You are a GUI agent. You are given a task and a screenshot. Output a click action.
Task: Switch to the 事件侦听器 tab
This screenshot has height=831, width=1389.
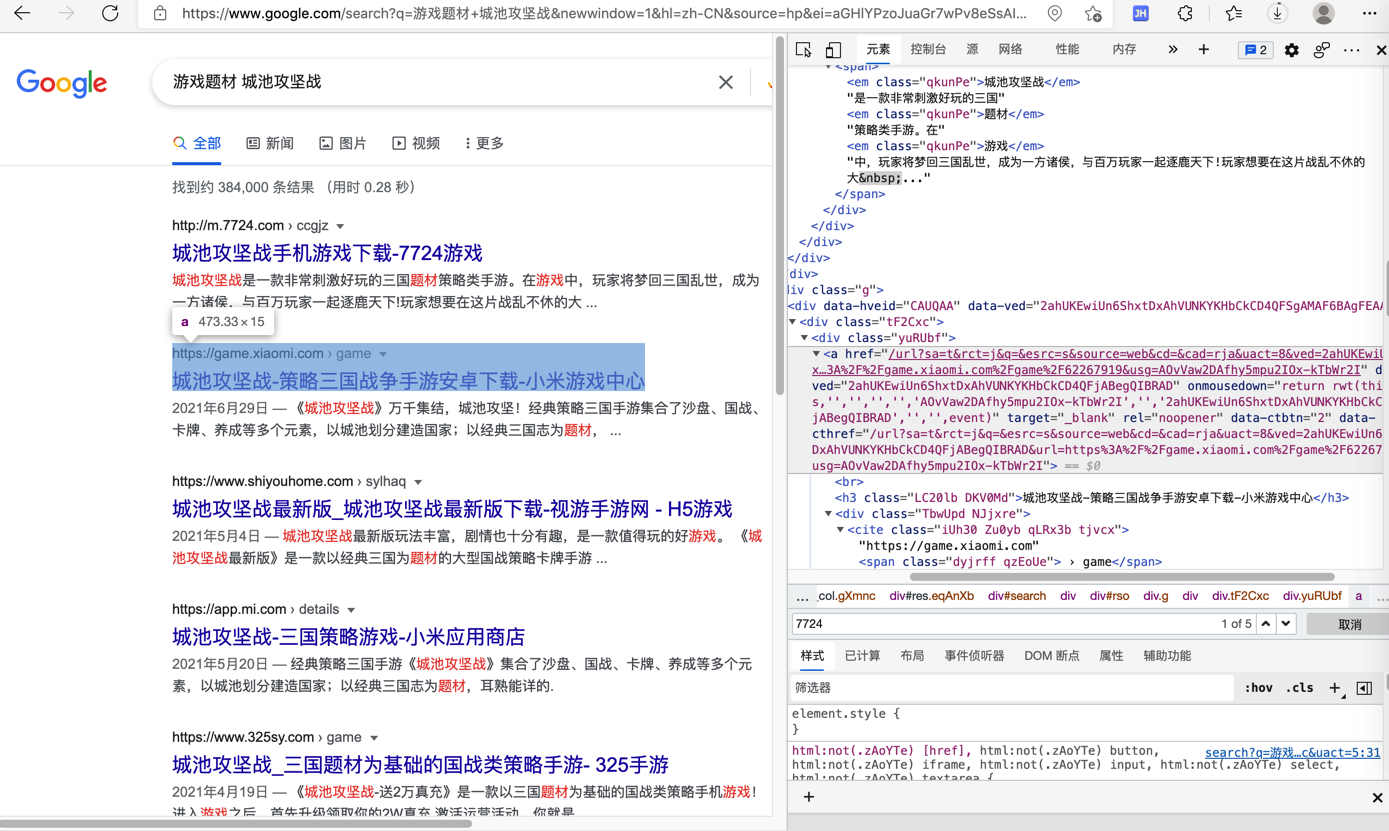(974, 656)
